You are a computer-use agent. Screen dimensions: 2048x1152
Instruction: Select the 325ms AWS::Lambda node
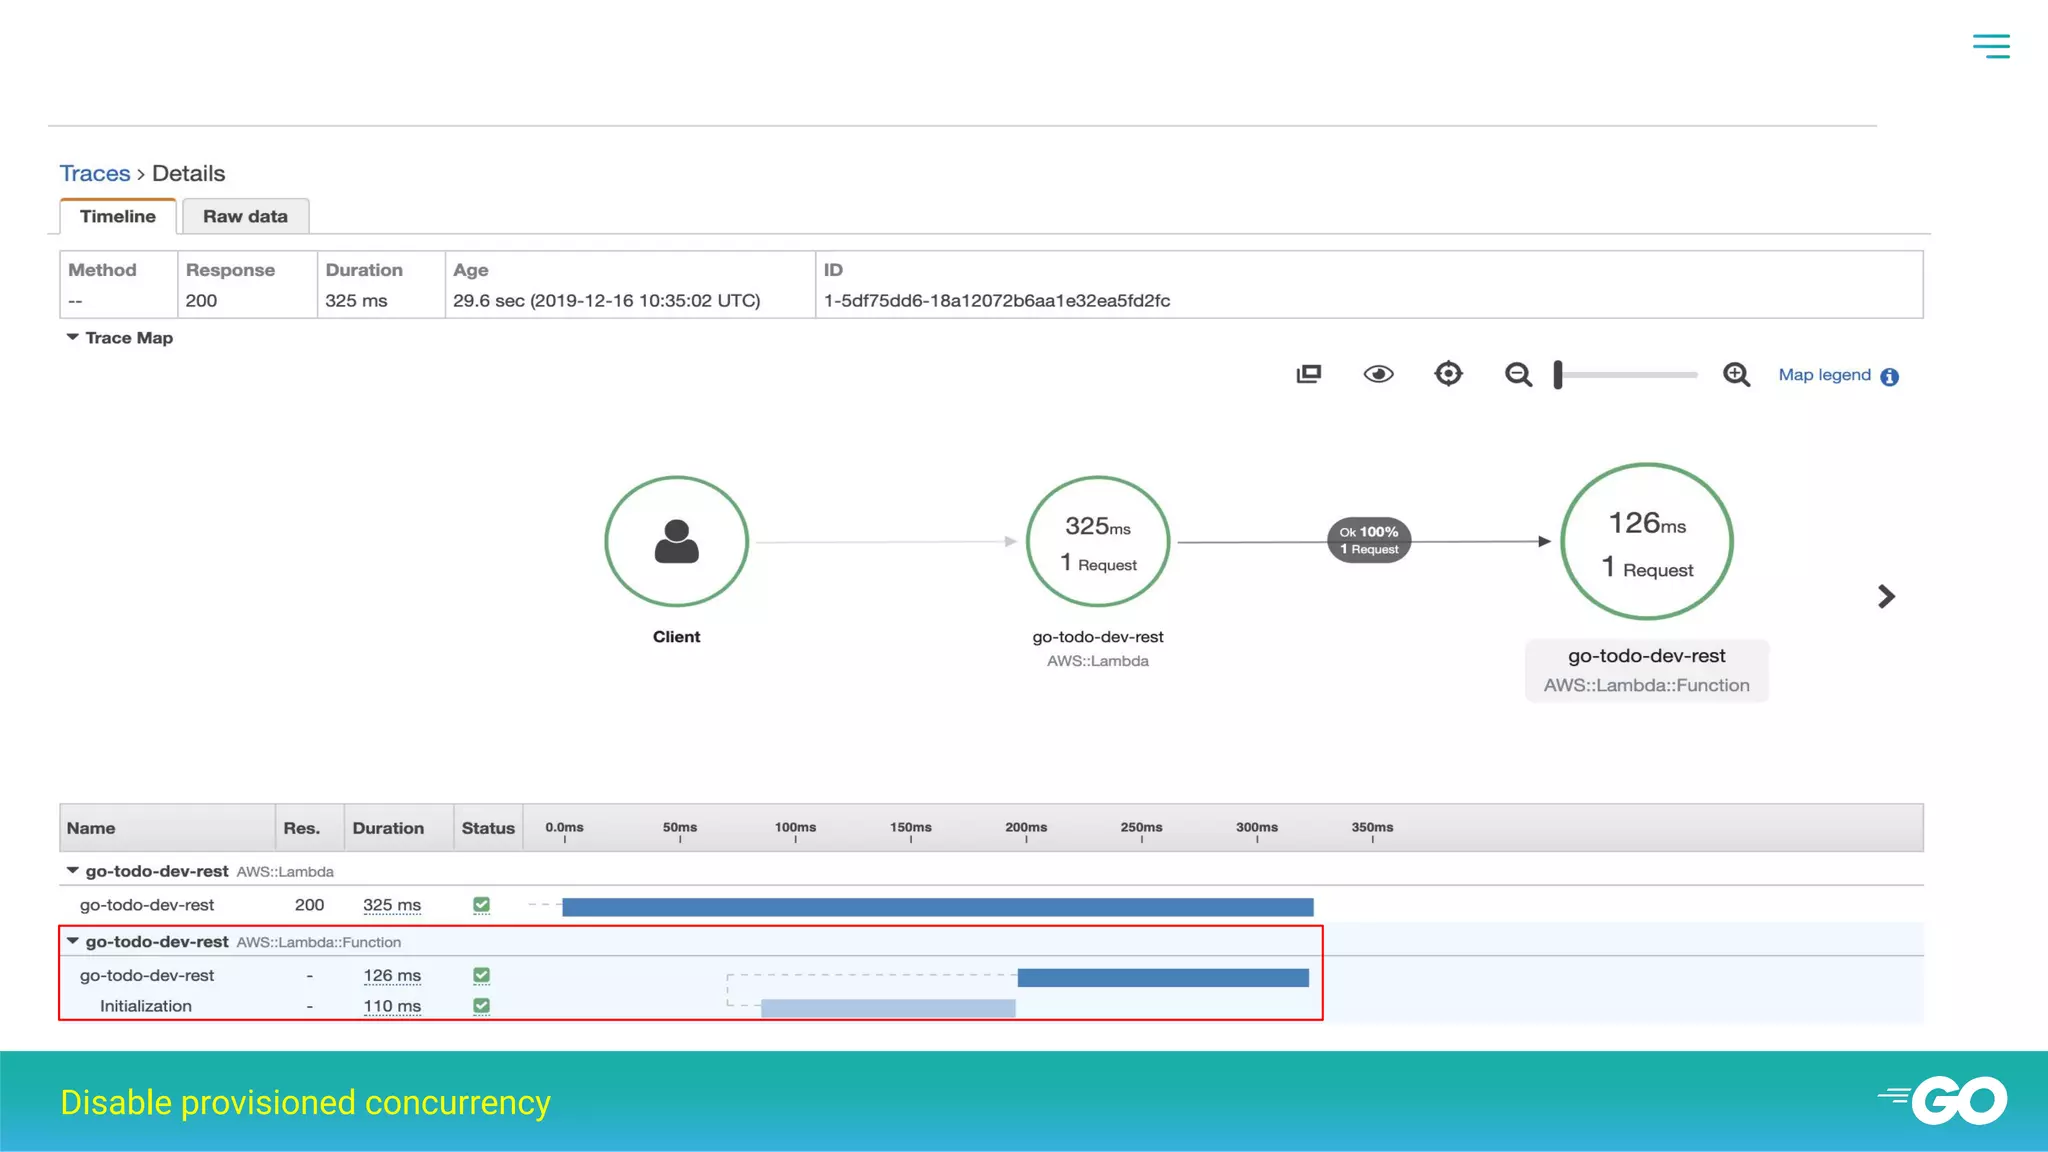[1098, 541]
